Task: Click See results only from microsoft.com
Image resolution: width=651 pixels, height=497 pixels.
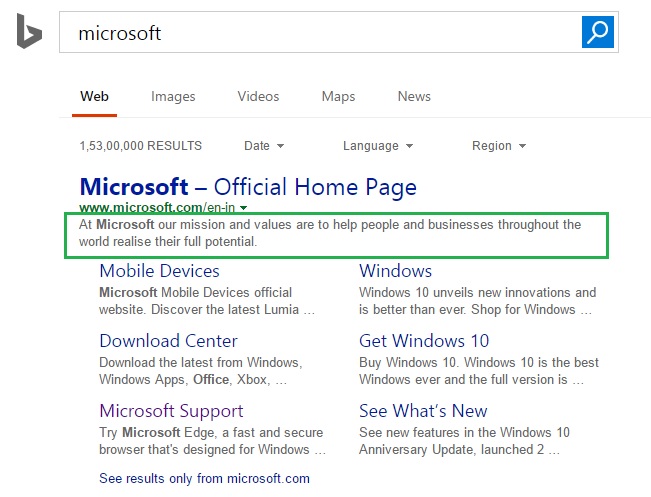Action: (204, 478)
